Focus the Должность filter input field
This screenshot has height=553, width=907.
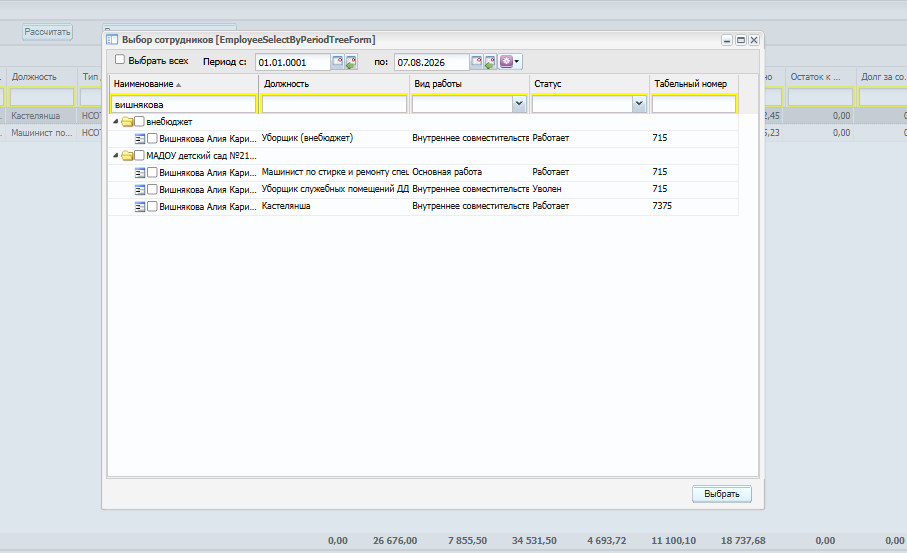pos(334,104)
